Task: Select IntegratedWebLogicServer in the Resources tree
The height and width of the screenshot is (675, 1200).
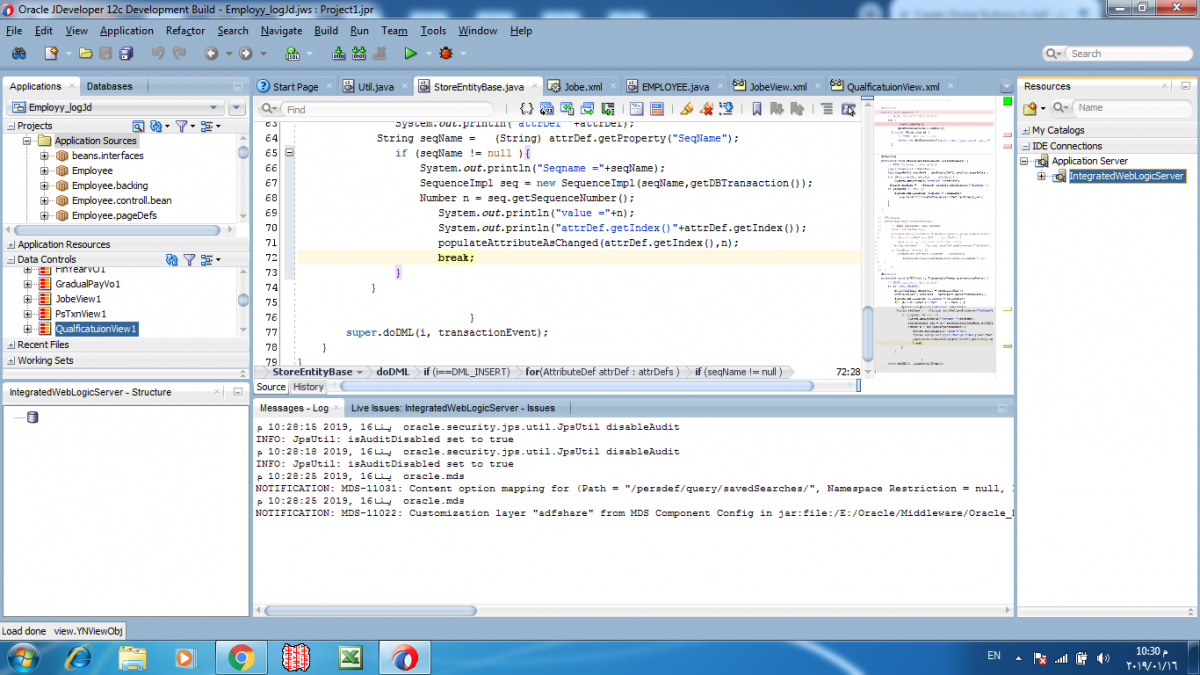Action: pos(1125,177)
